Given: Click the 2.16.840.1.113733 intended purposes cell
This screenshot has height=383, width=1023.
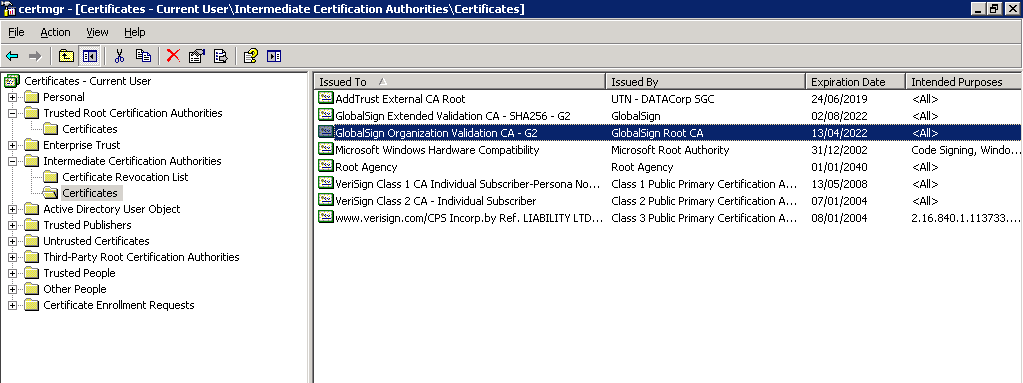Looking at the screenshot, I should (966, 218).
